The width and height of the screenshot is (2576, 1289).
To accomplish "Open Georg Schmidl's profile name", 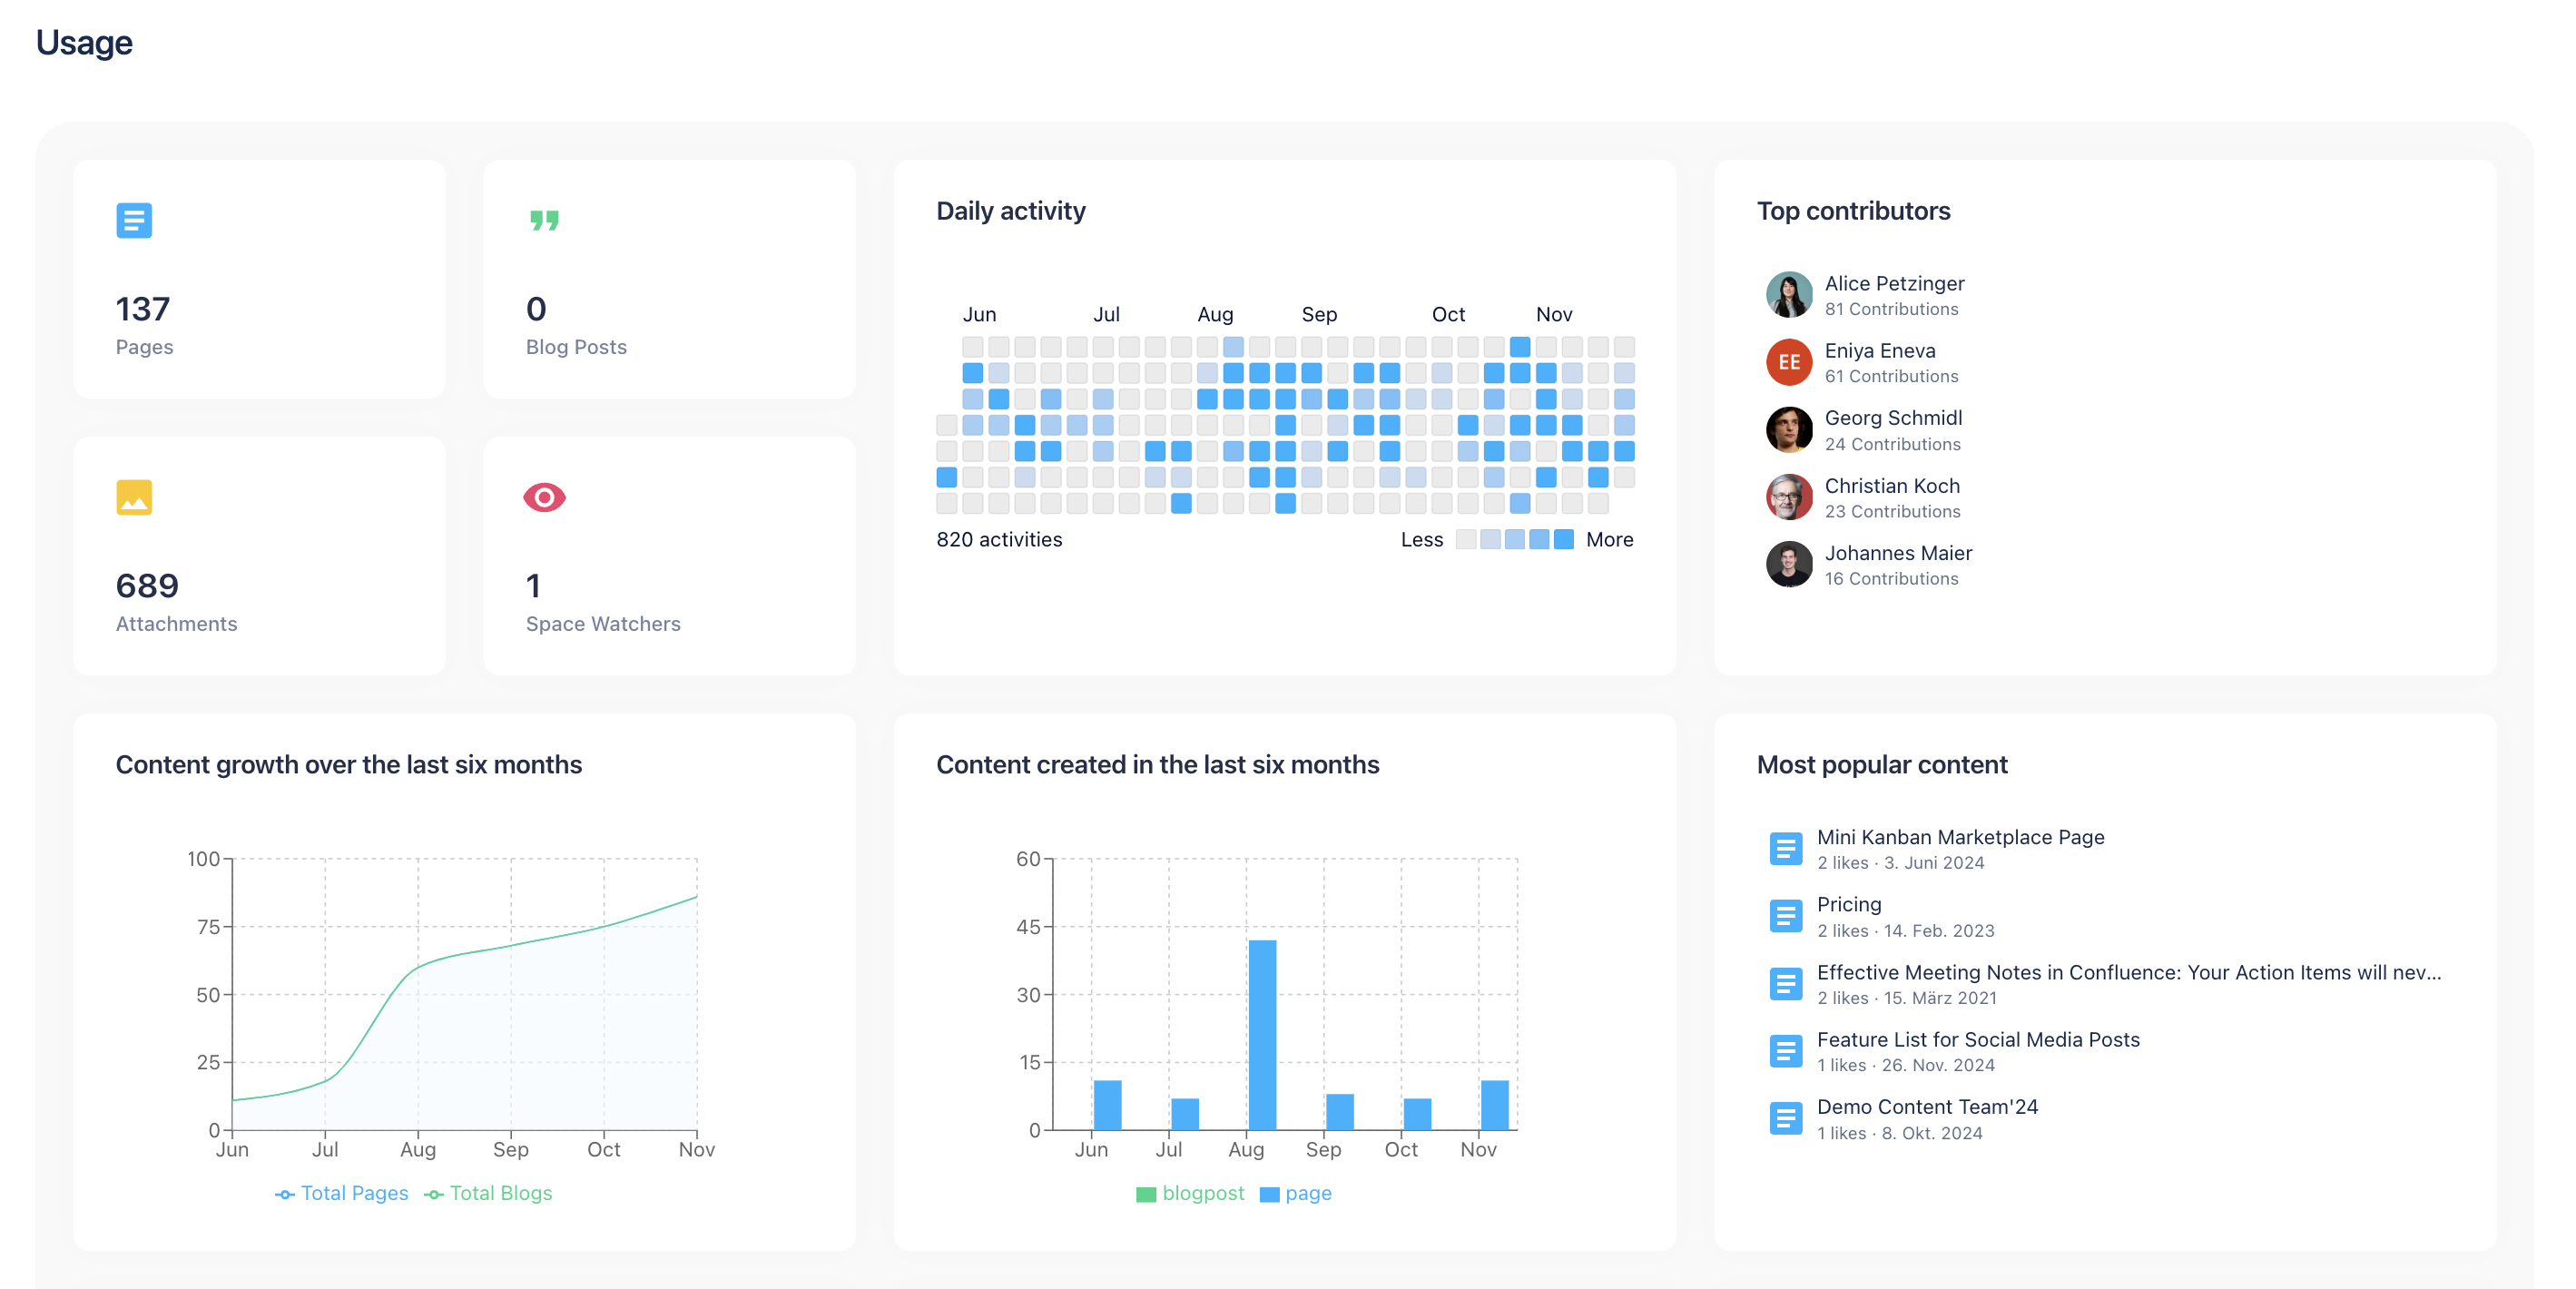I will coord(1893,417).
